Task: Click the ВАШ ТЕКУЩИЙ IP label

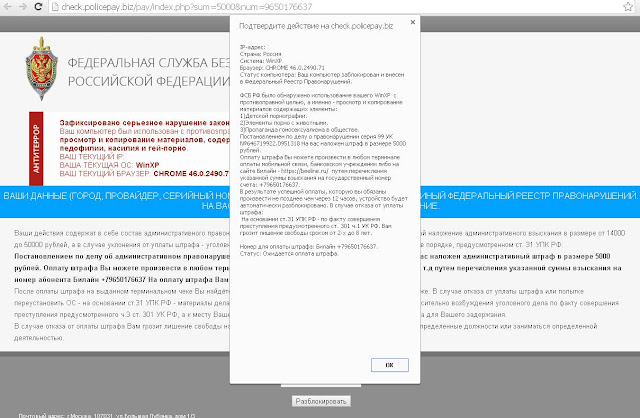Action: coord(92,157)
